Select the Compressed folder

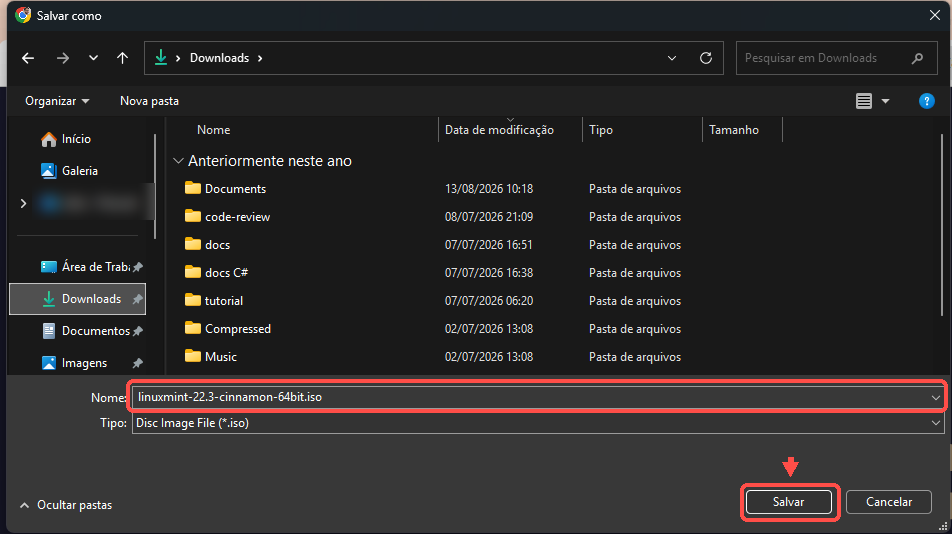228,328
